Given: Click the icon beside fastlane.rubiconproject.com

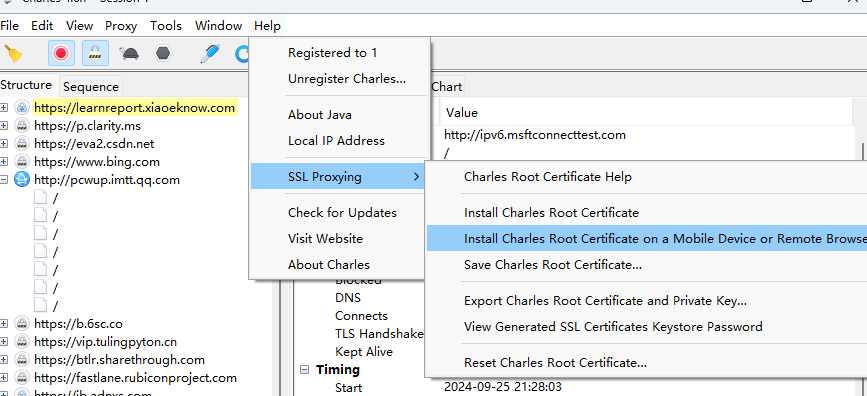Looking at the screenshot, I should (x=22, y=378).
